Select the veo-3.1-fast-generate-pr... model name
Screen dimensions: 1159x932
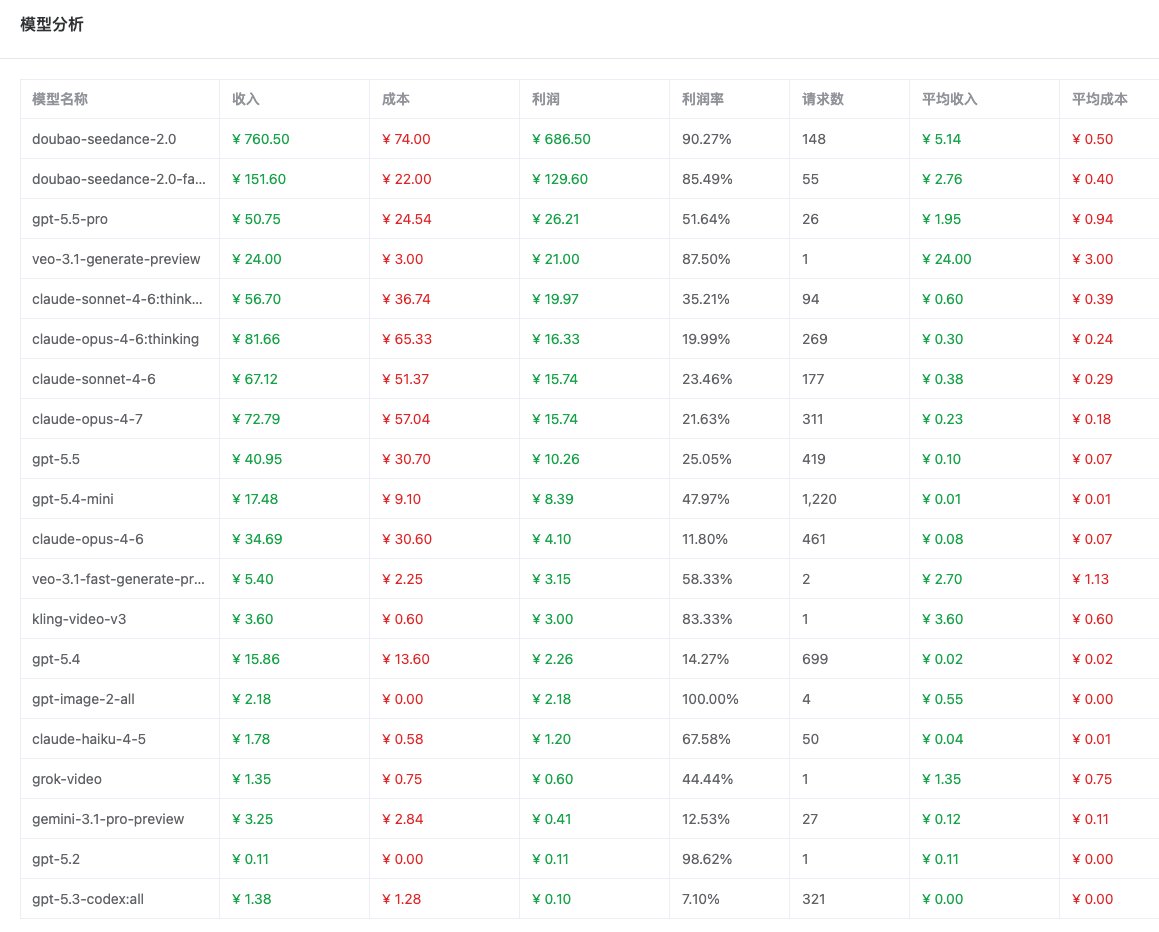point(118,579)
